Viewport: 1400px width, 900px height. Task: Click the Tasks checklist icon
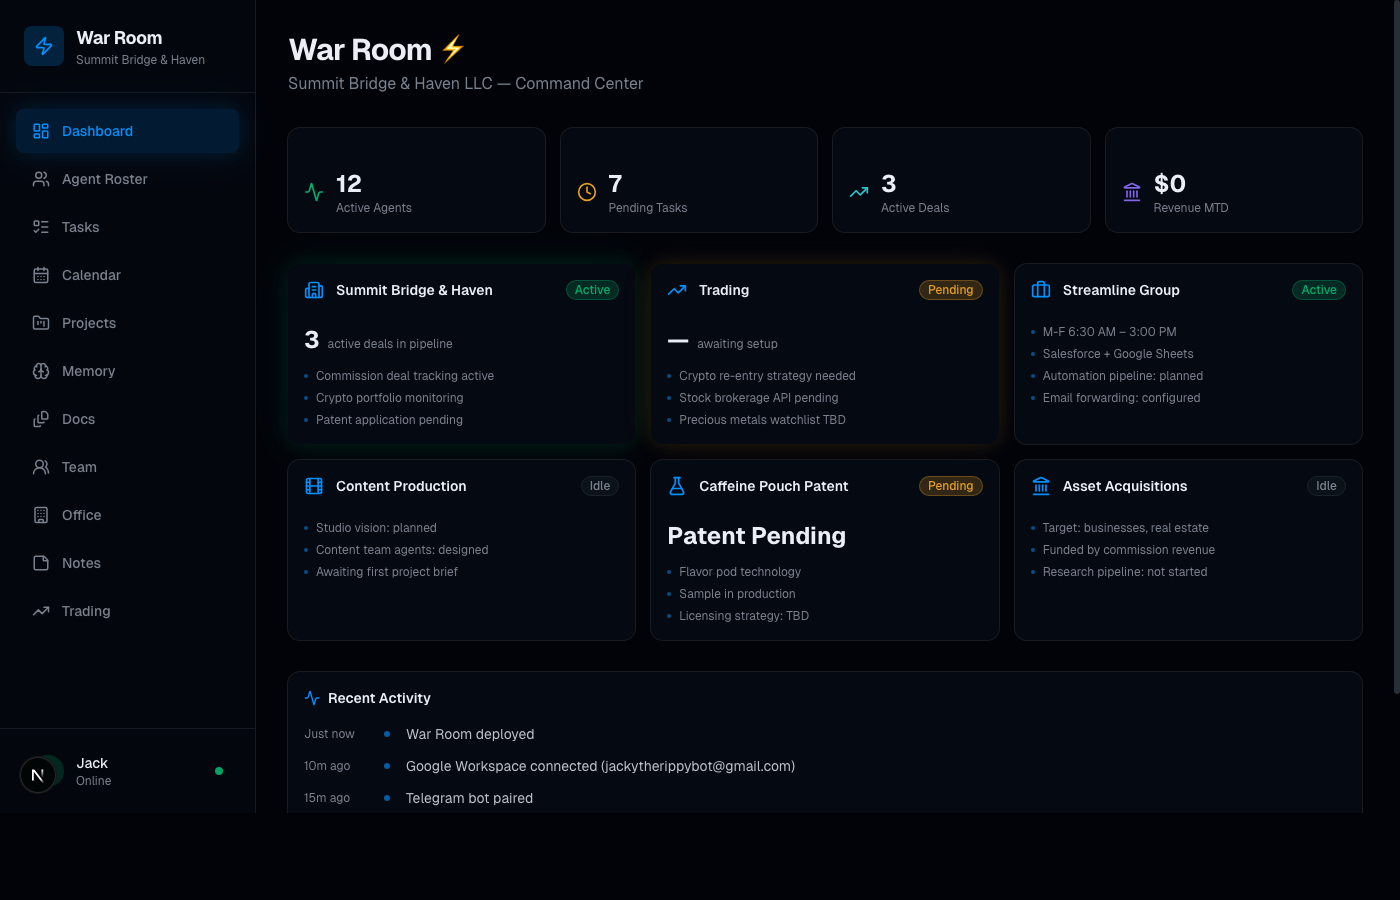[x=41, y=227]
